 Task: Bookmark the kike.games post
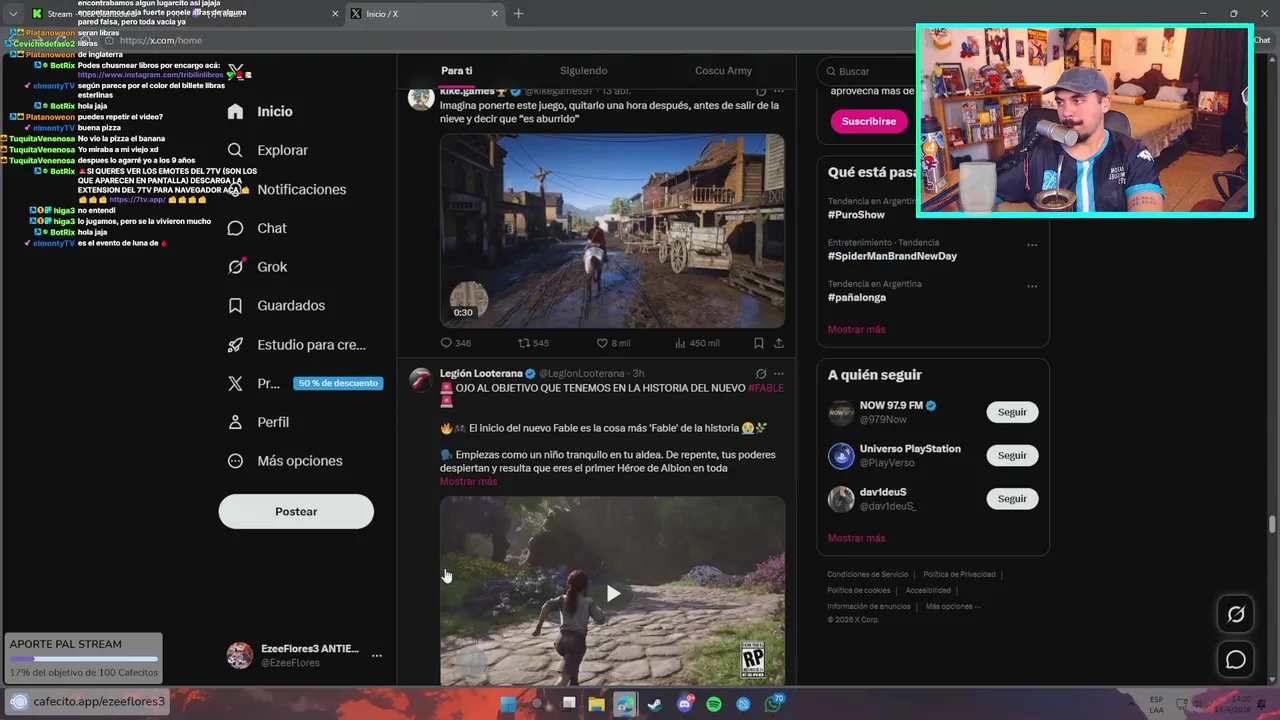coord(759,343)
